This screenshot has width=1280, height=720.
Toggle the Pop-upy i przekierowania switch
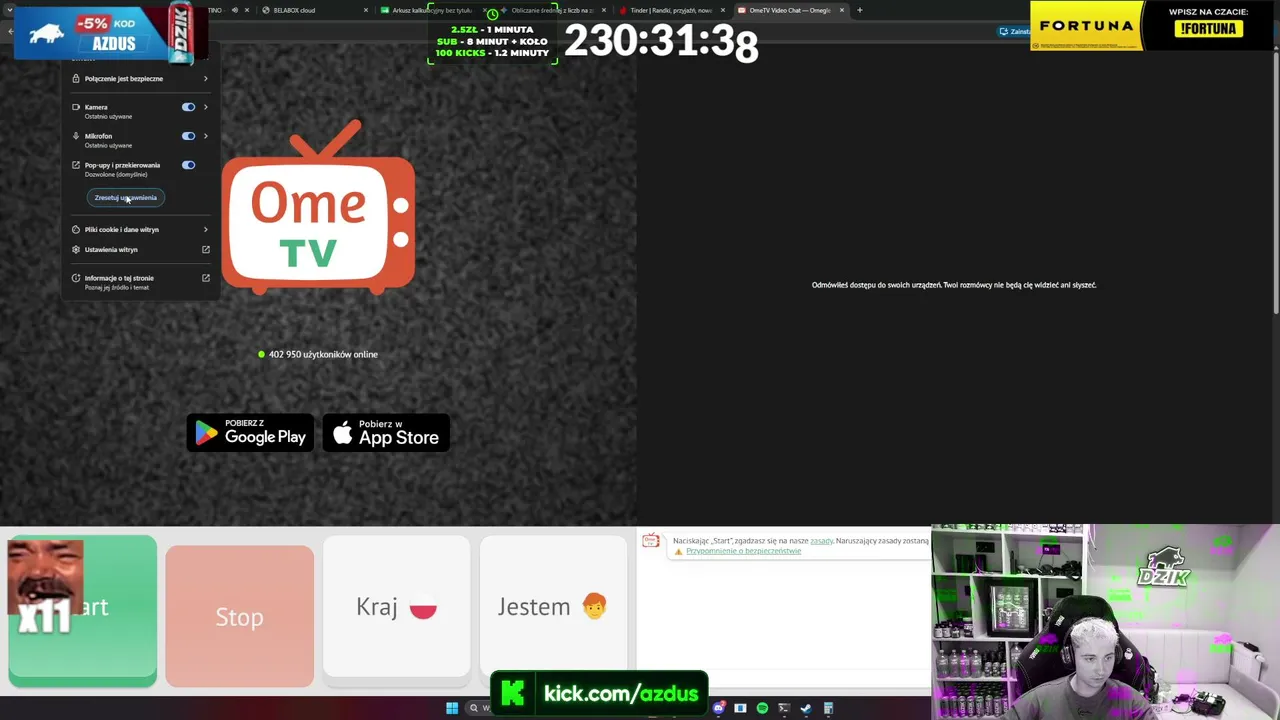click(x=188, y=165)
